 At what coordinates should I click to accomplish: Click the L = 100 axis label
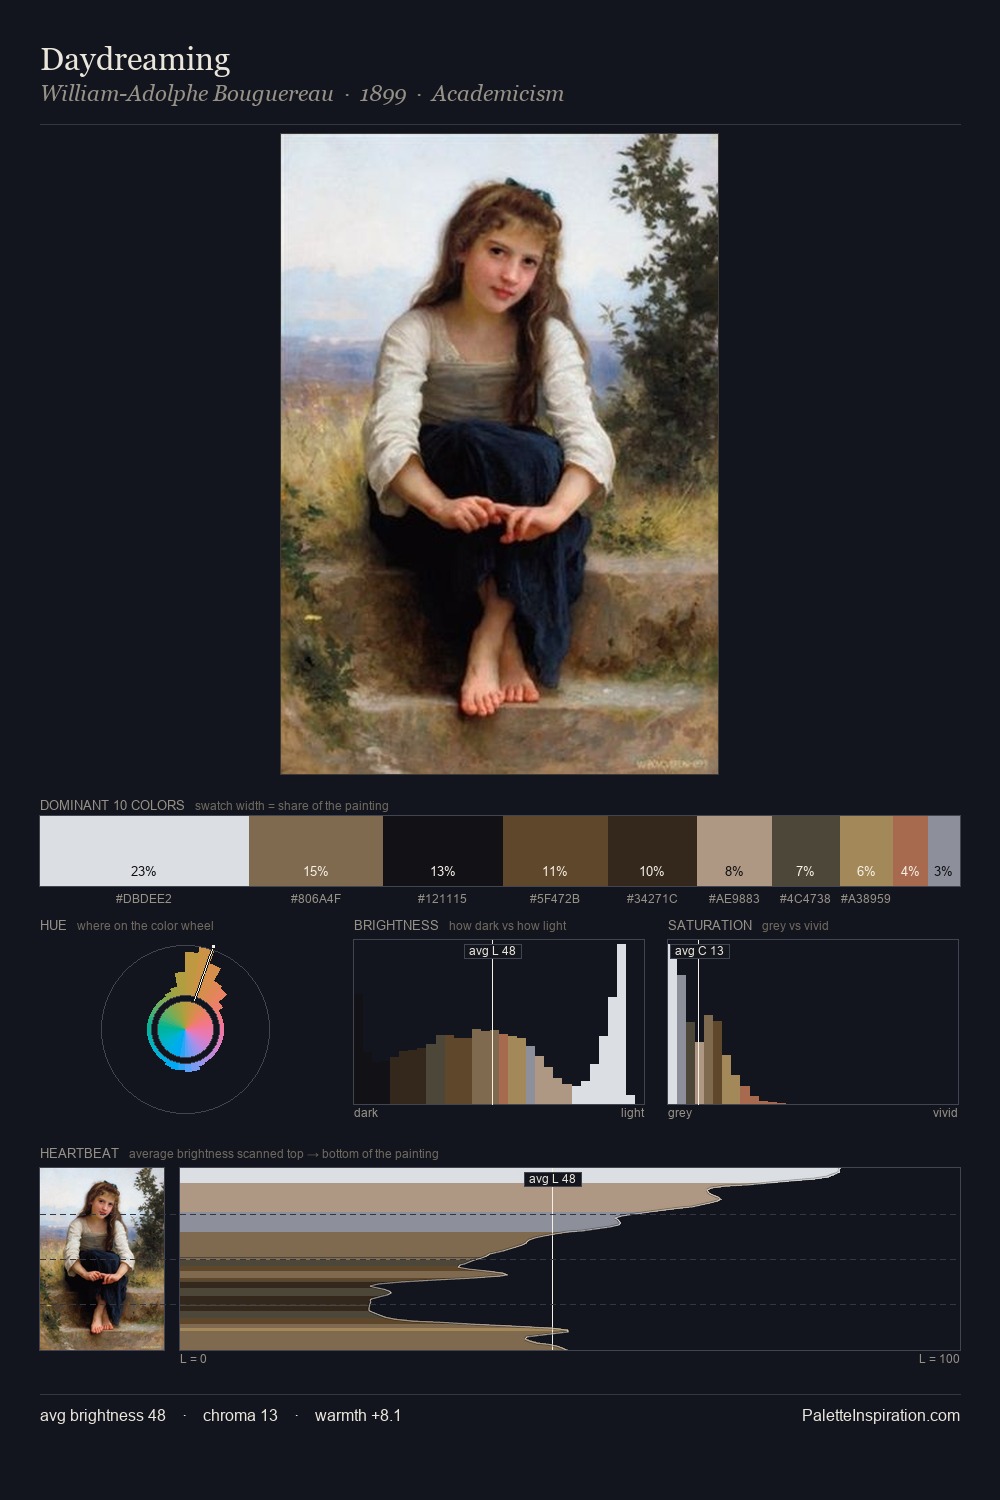[x=939, y=1359]
